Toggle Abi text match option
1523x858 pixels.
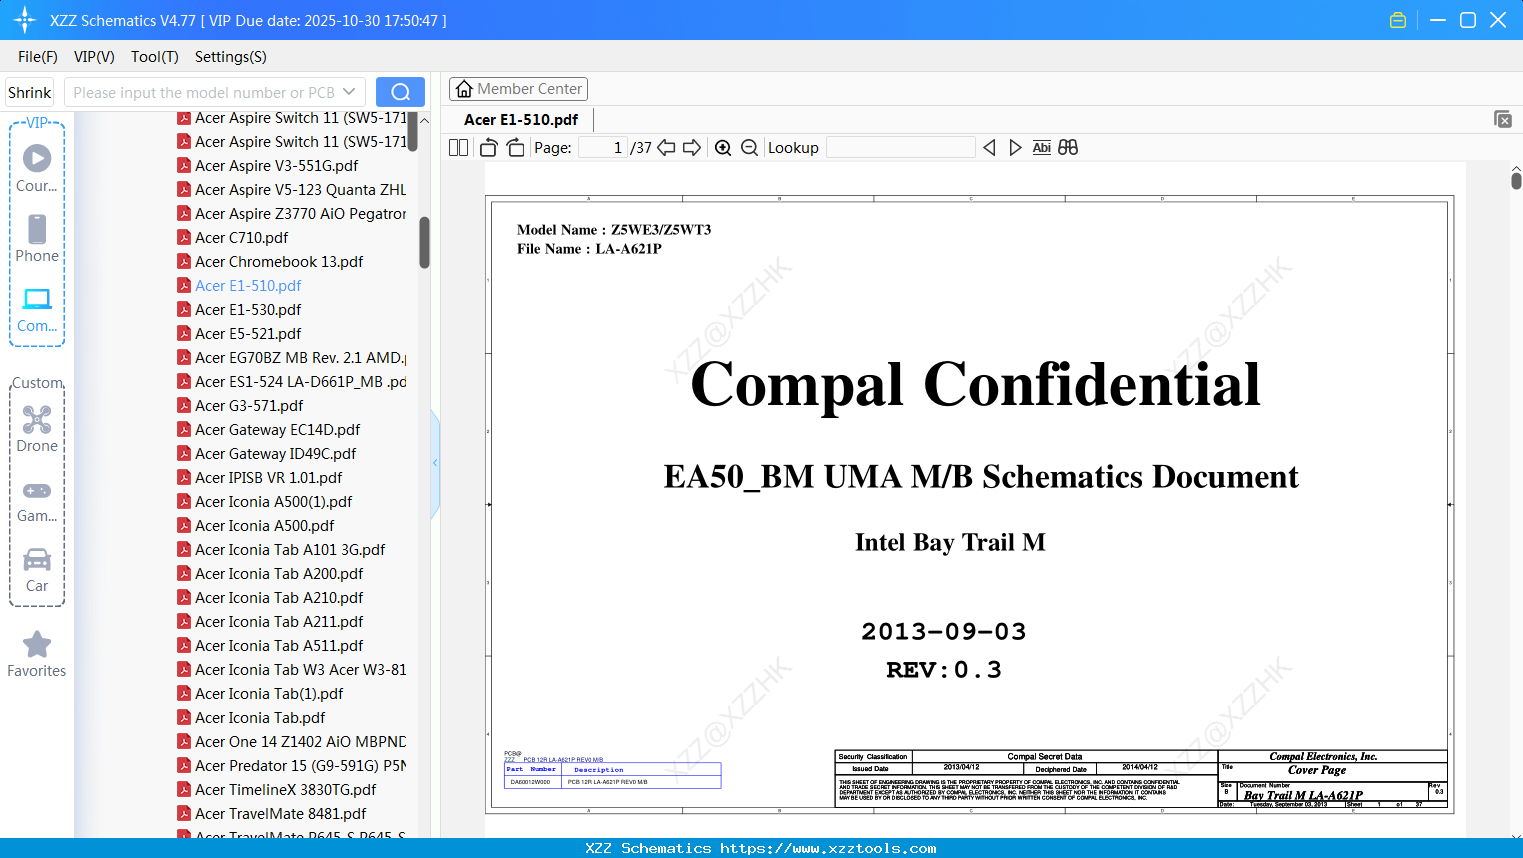pyautogui.click(x=1042, y=148)
